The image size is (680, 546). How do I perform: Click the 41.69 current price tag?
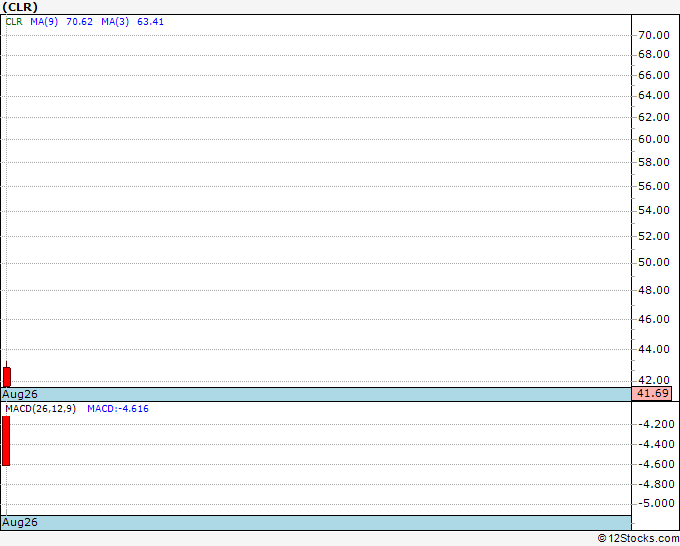[652, 393]
